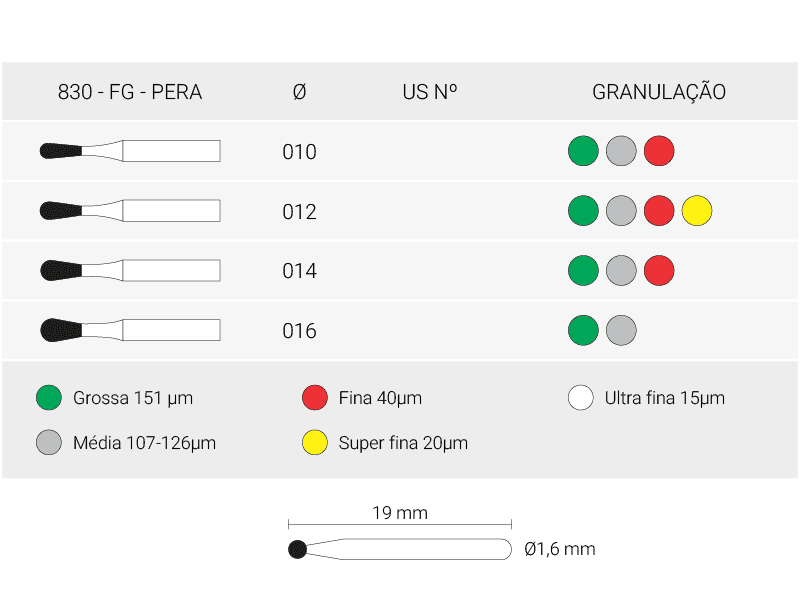Select the 014 pear bur drawing
Image resolution: width=800 pixels, height=600 pixels.
pyautogui.click(x=130, y=271)
